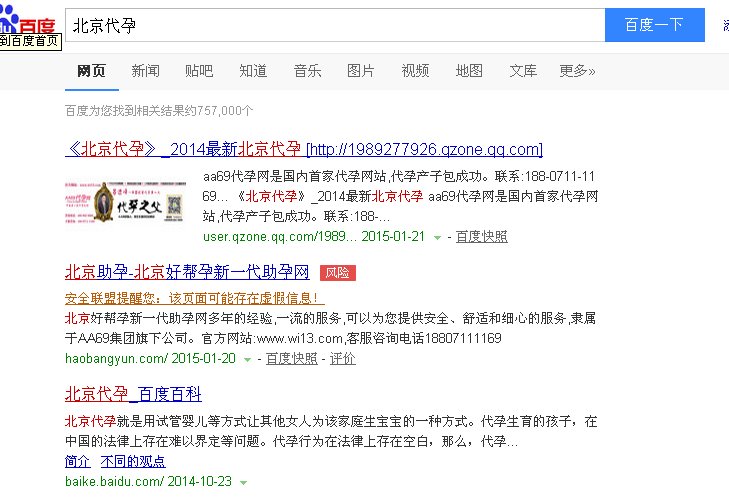Expand the arrow beside haobangyun.com 2015-01-20

tap(248, 359)
